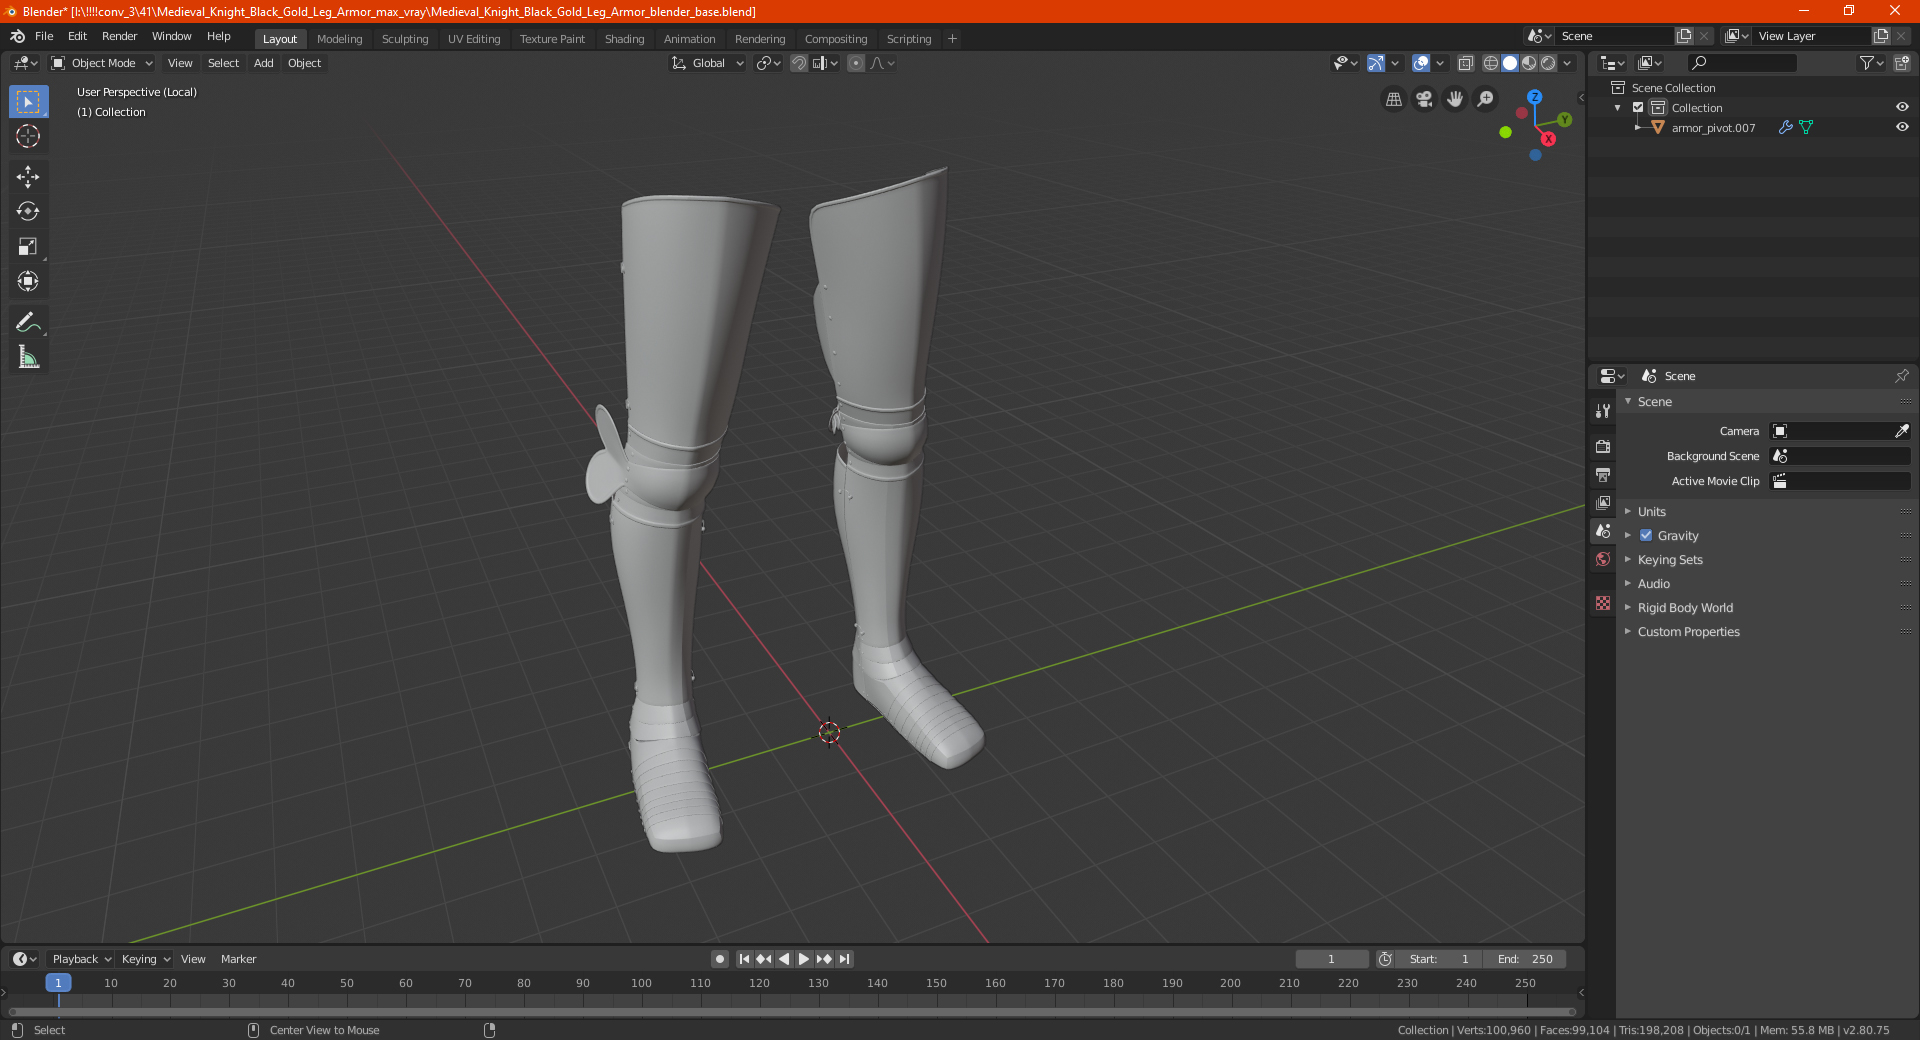The height and width of the screenshot is (1040, 1920).
Task: Click the pan view hand icon
Action: pyautogui.click(x=1455, y=99)
